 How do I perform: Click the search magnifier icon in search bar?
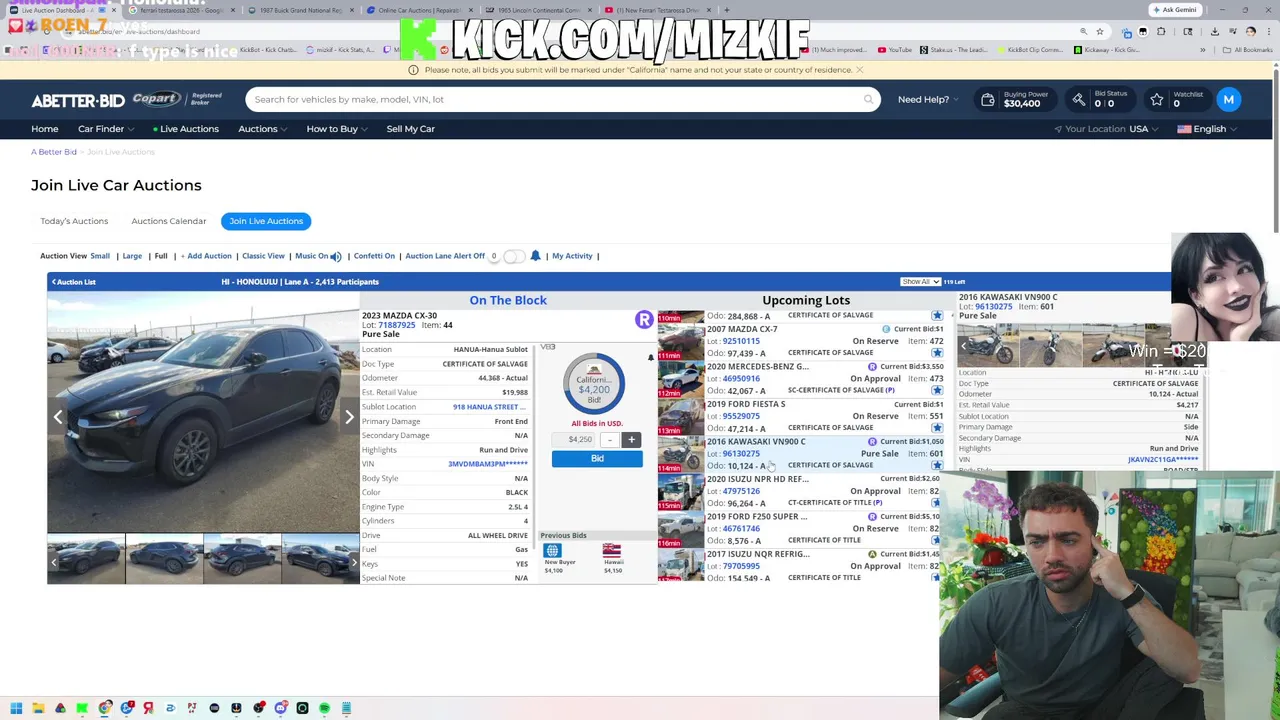coord(868,99)
